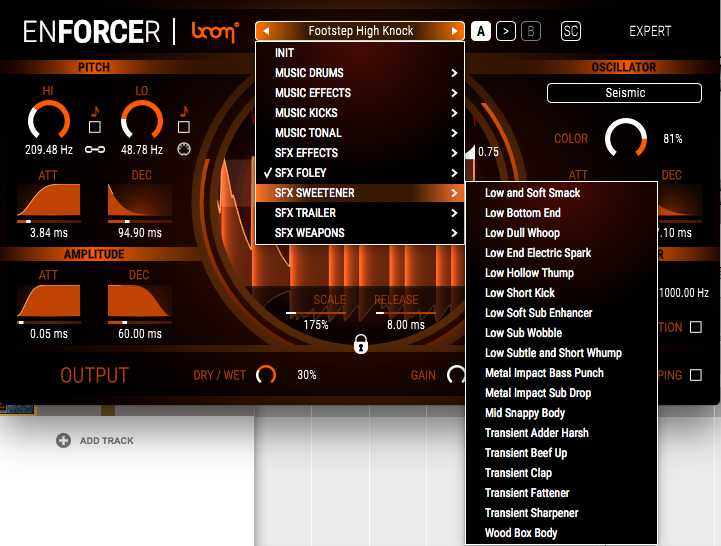Choose Transient Adder Harsh preset
This screenshot has width=721, height=546.
click(x=561, y=433)
